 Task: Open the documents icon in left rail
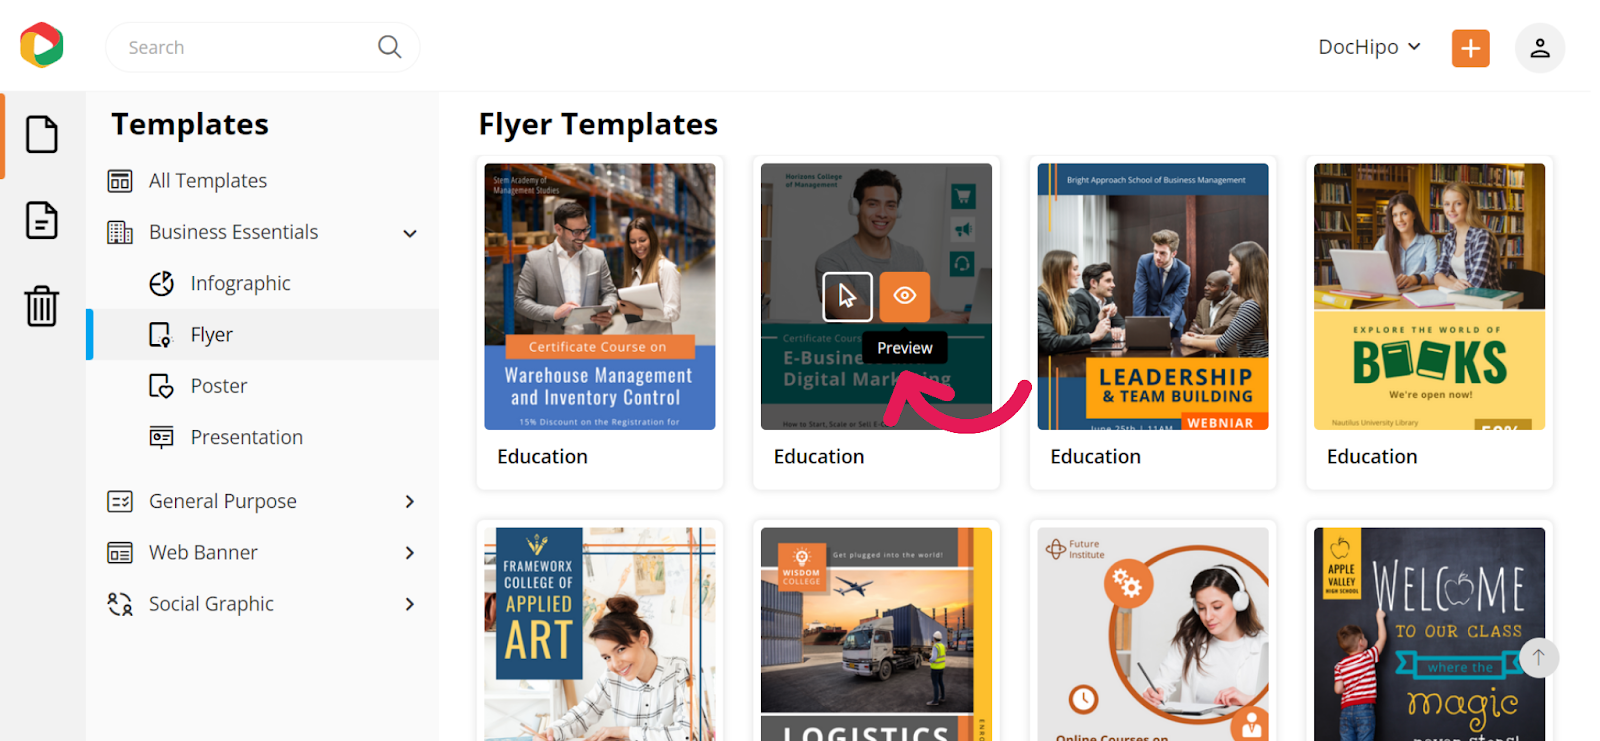[x=42, y=220]
